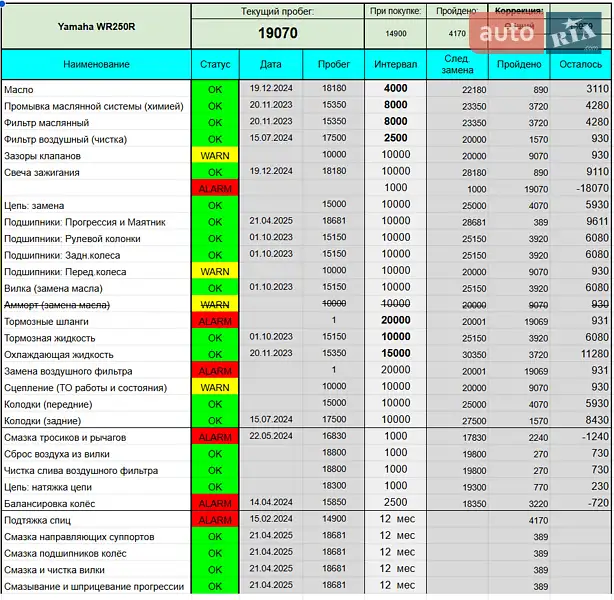Screen dimensions: 614x600
Task: Select interval 15000 for Охлаждающая жидкость
Action: tap(395, 354)
